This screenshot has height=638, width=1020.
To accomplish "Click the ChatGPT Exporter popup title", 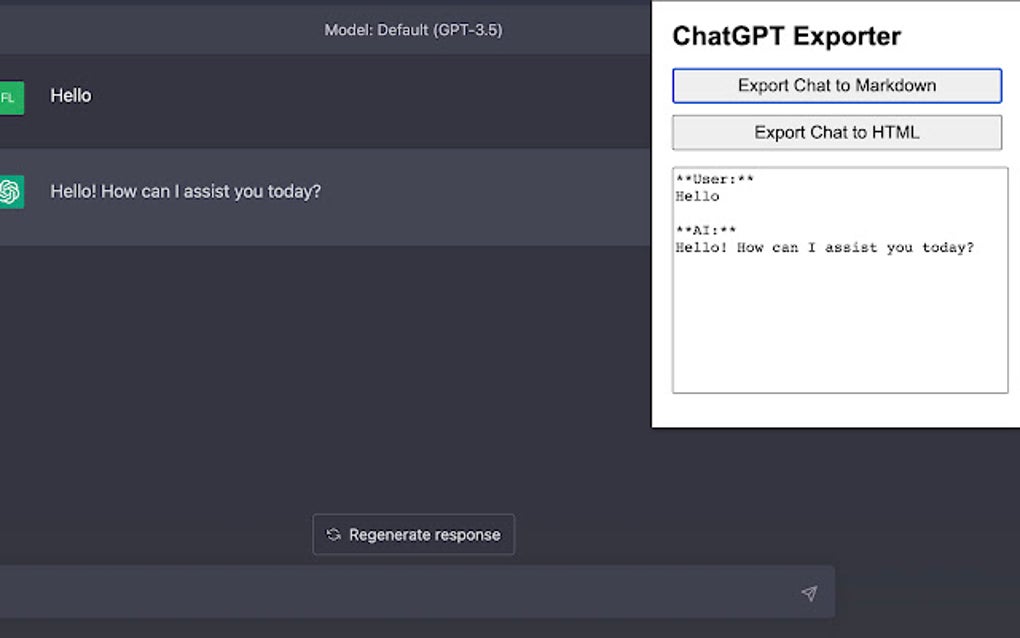I will [786, 37].
